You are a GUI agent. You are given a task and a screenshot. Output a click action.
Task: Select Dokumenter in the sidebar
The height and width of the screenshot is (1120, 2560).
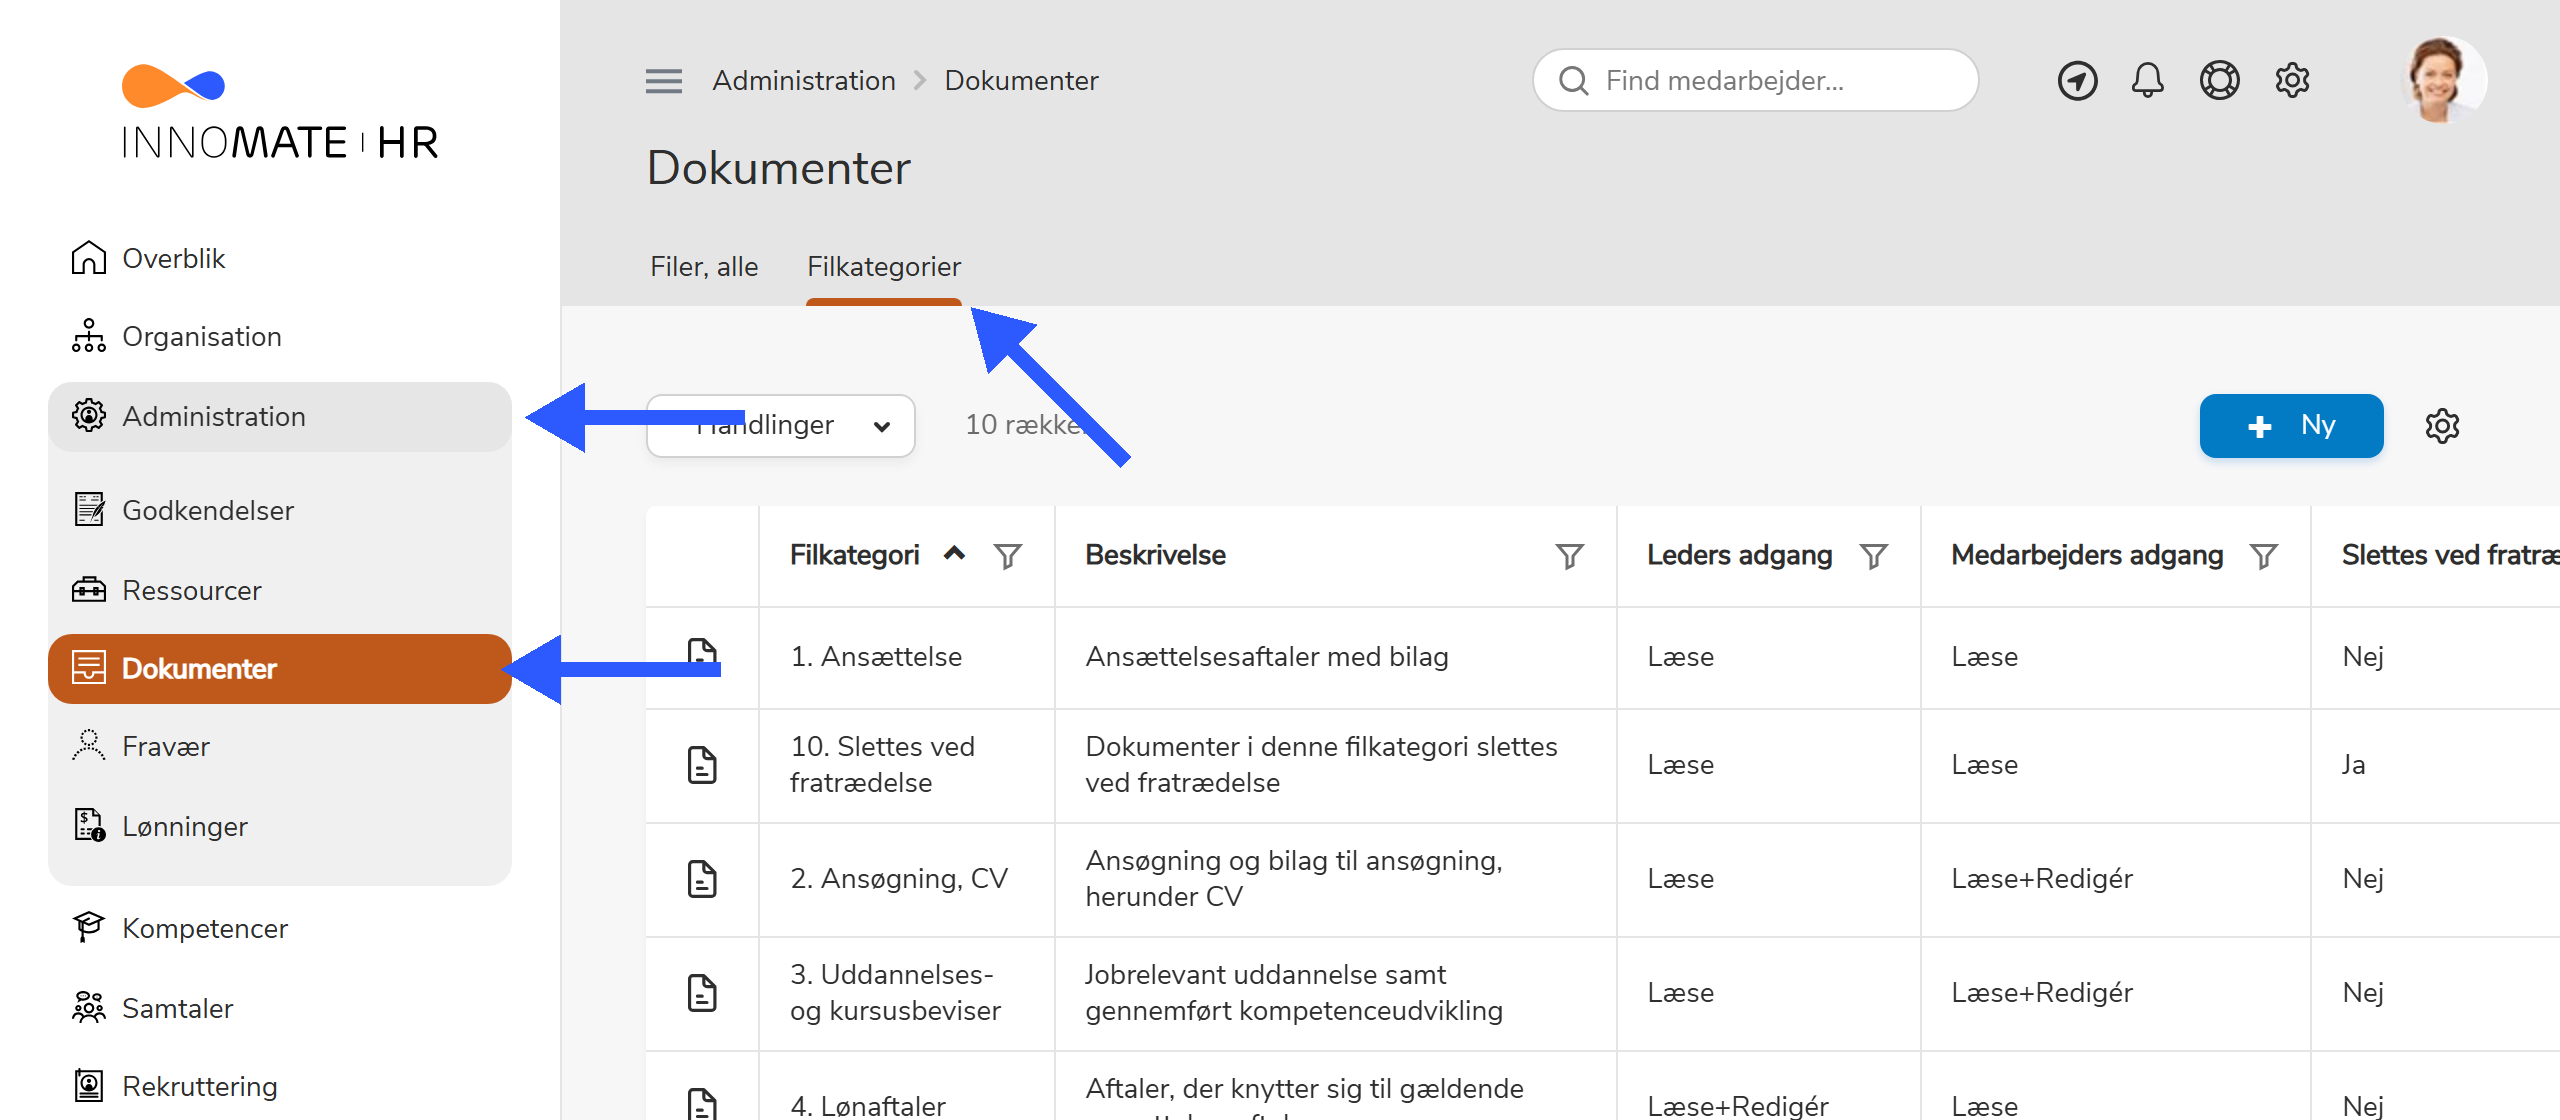[280, 669]
